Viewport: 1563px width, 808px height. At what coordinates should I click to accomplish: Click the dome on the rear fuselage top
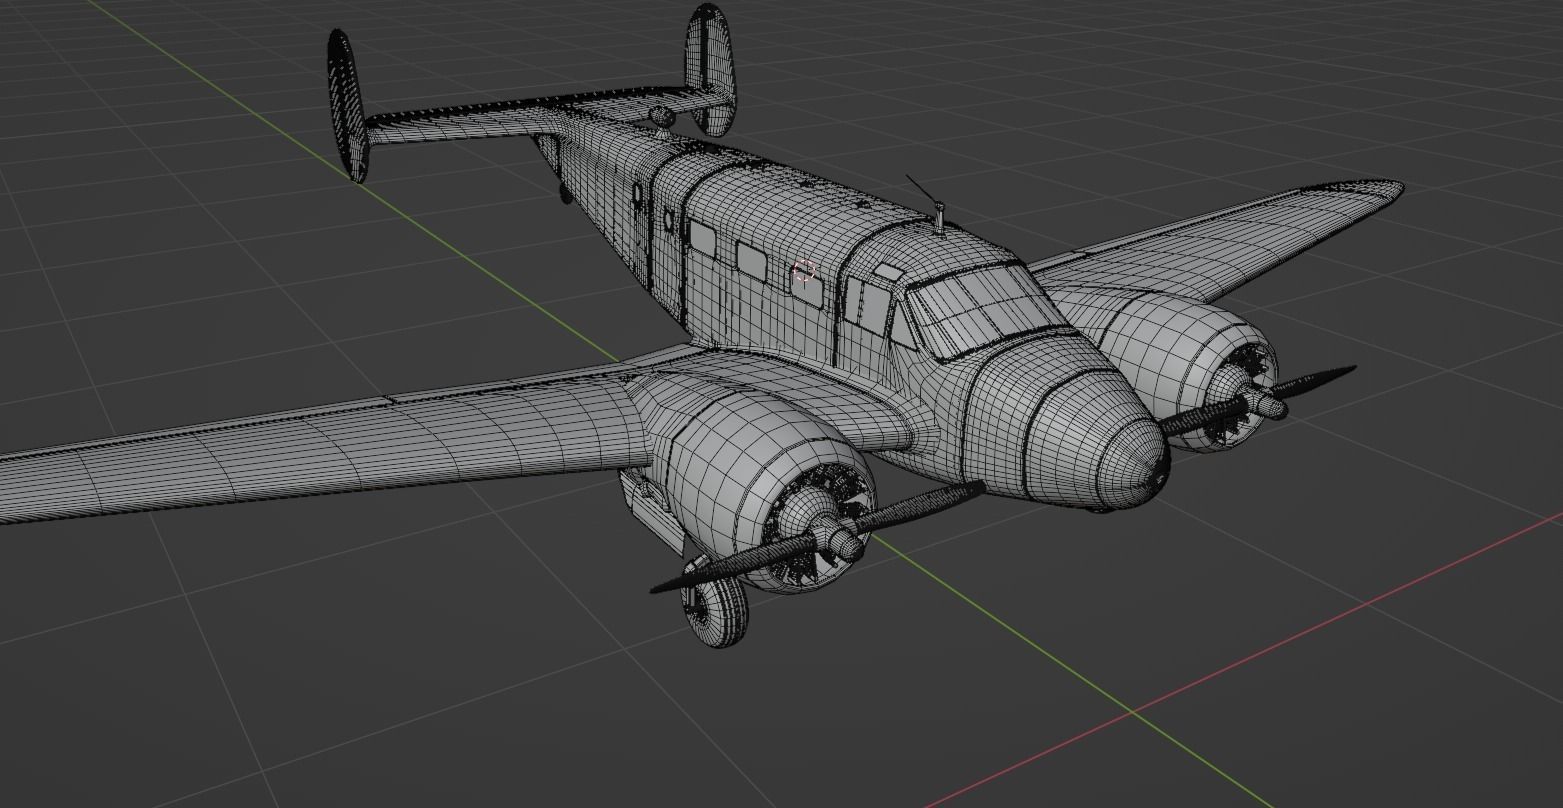click(661, 116)
